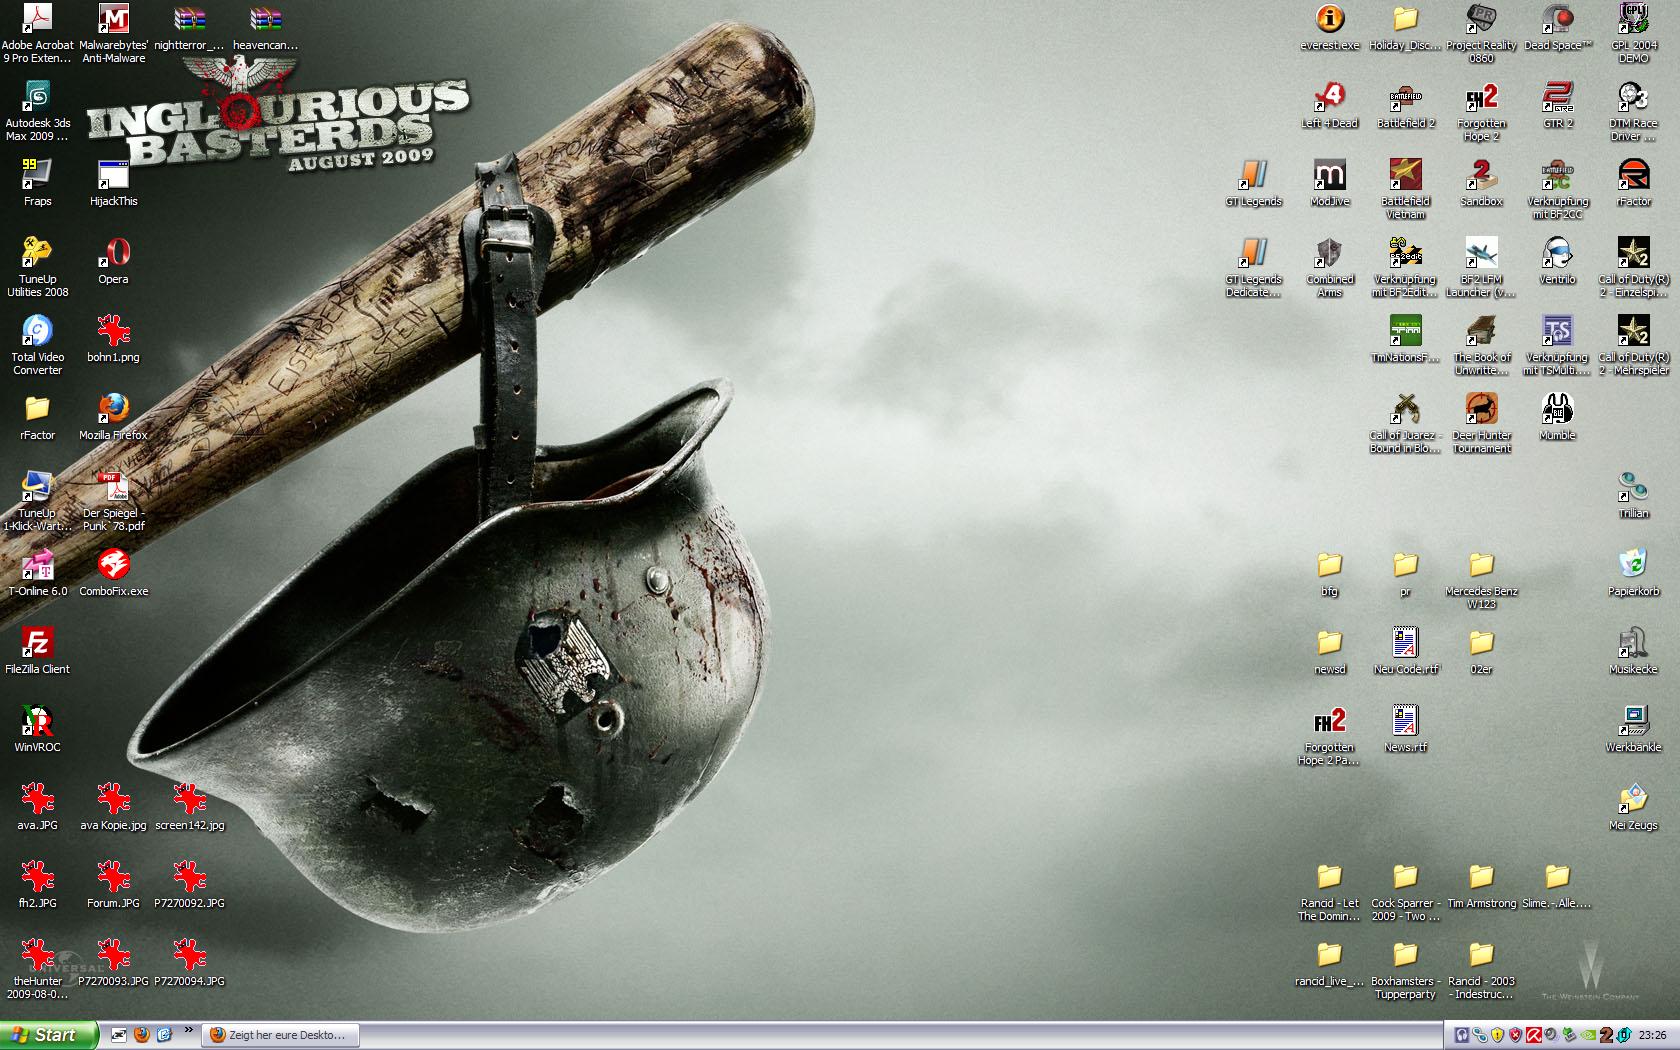
Task: Open the bfg folder
Action: pos(1329,573)
